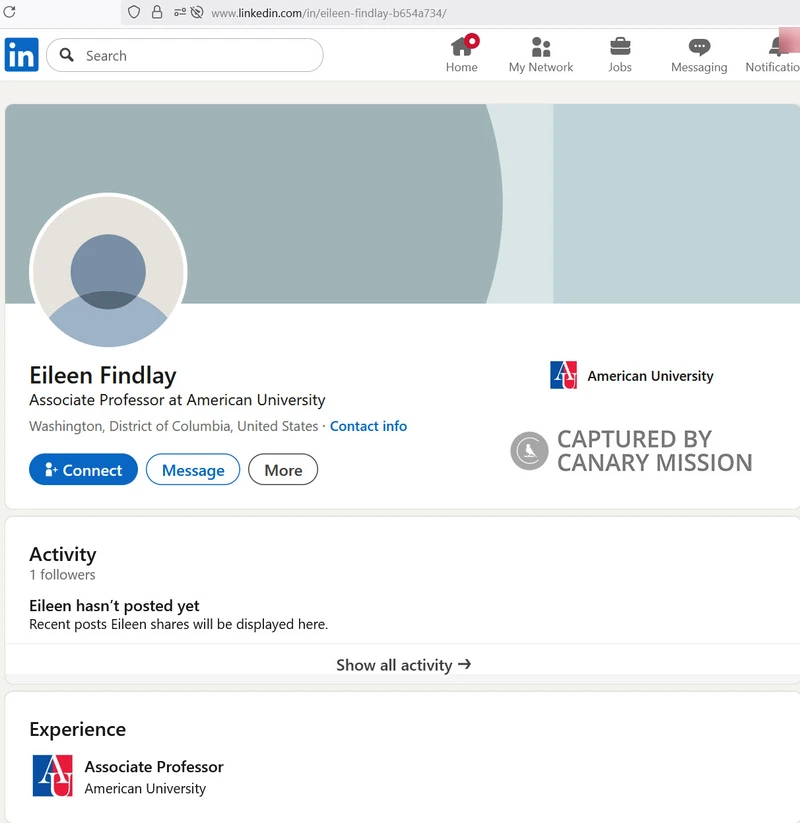Screen dimensions: 800x823
Task: Open My Network people icon
Action: pos(541,47)
